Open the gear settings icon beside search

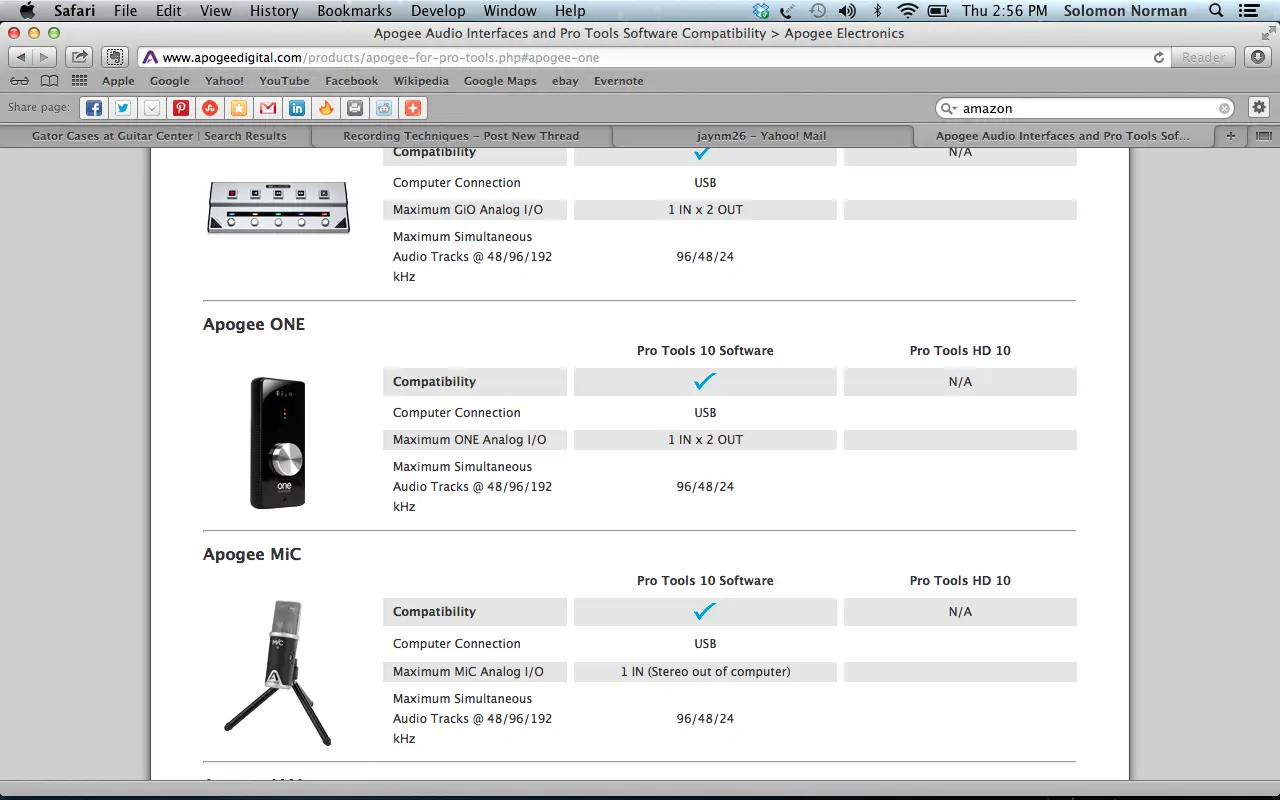point(1259,108)
